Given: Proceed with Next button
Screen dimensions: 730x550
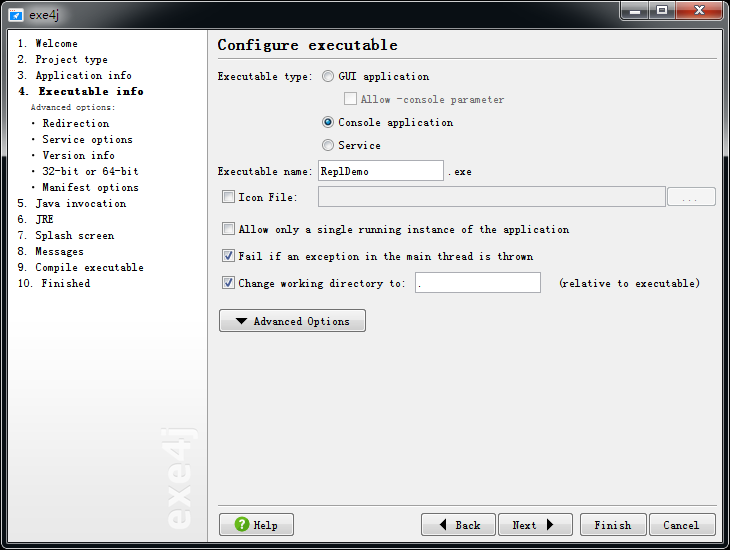Looking at the screenshot, I should click(535, 525).
